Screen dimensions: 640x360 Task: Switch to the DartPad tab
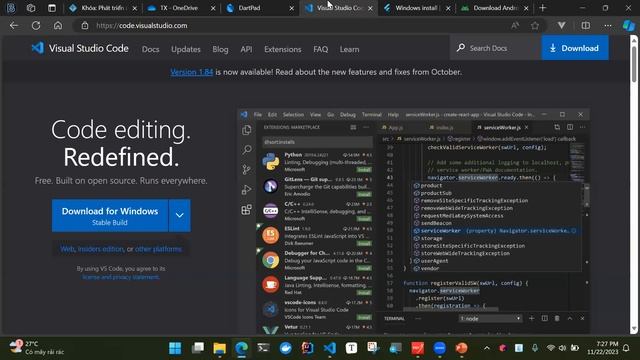tap(260, 8)
